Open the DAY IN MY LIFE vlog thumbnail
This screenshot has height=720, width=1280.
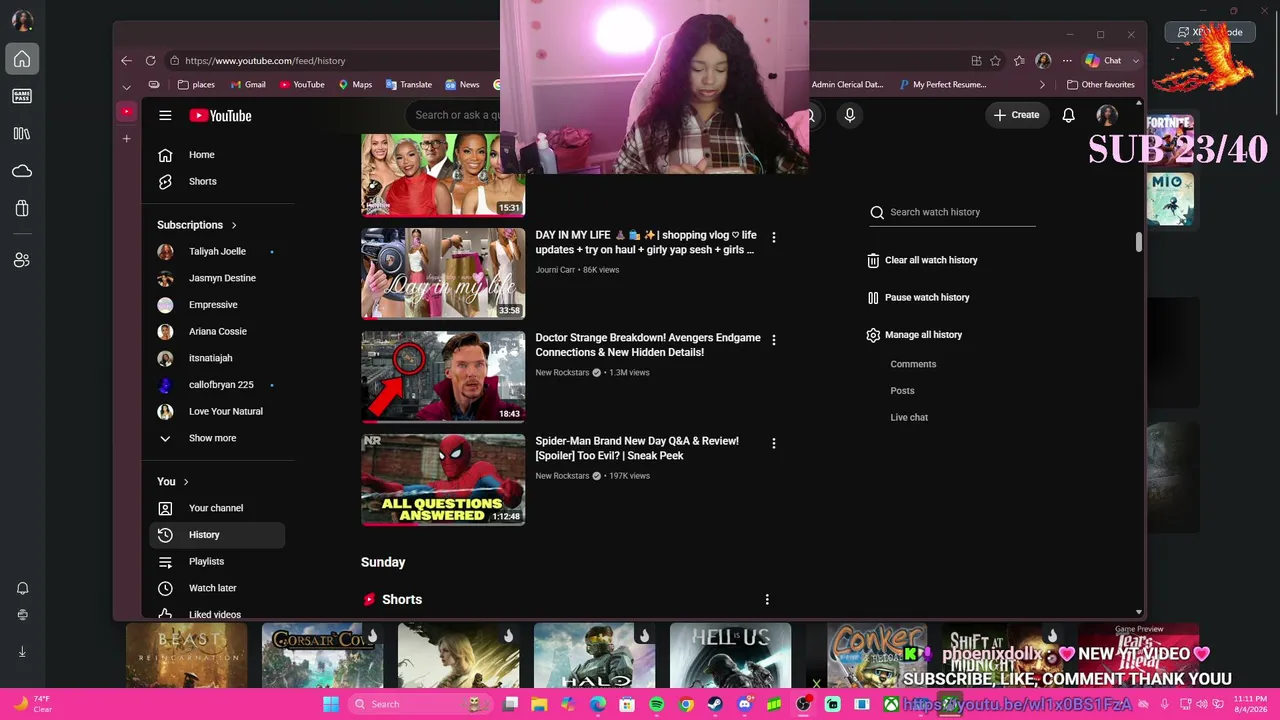coord(443,273)
